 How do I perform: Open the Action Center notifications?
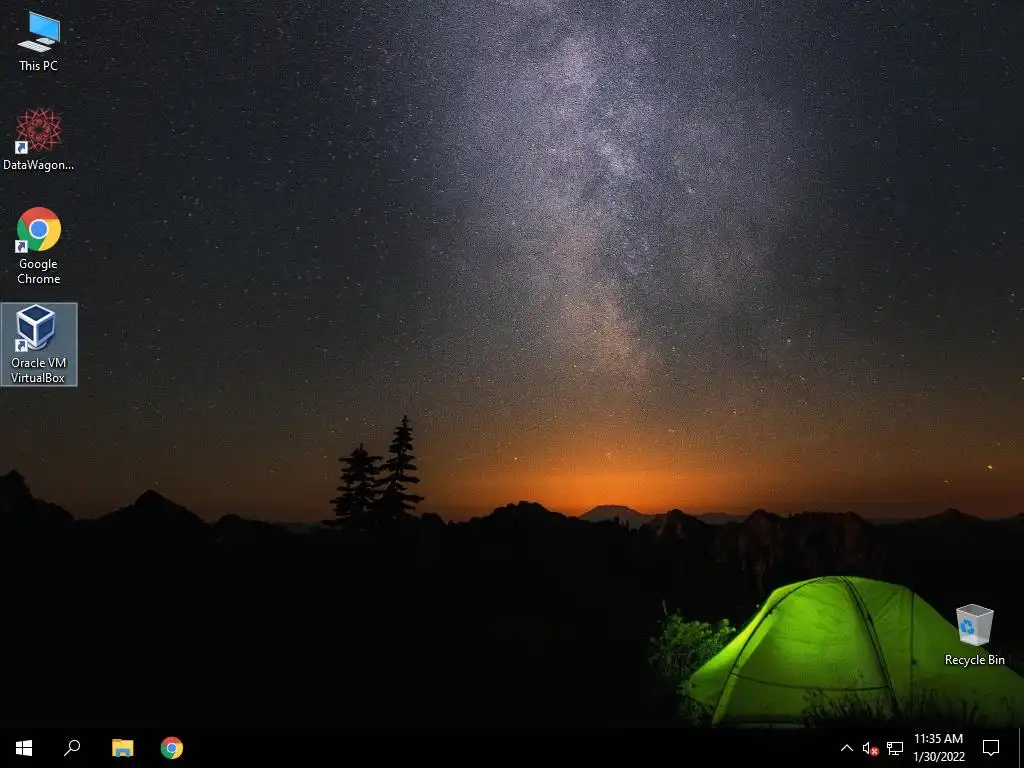point(991,748)
